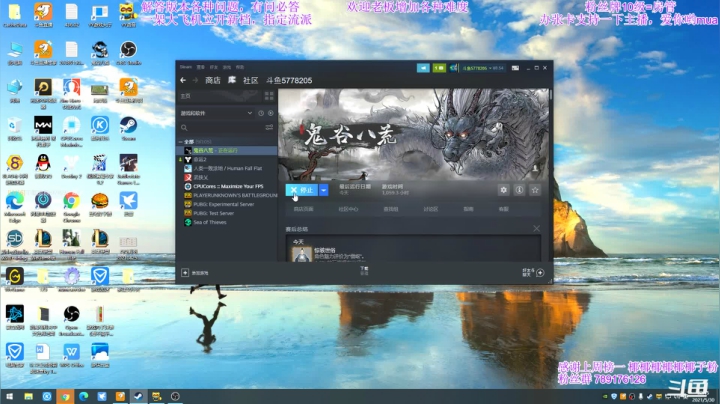The height and width of the screenshot is (404, 720).
Task: Select the Destiny 2 library entry
Action: coord(227,159)
